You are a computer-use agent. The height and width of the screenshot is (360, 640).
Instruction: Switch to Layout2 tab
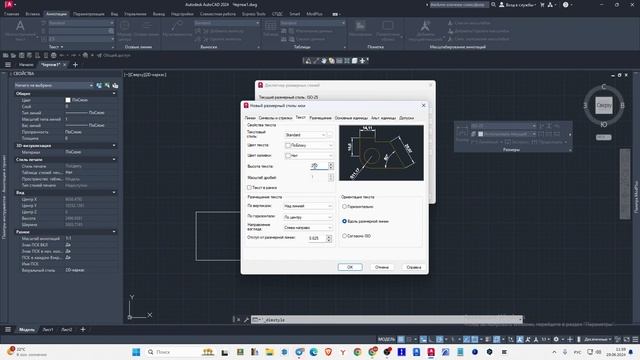(x=67, y=329)
